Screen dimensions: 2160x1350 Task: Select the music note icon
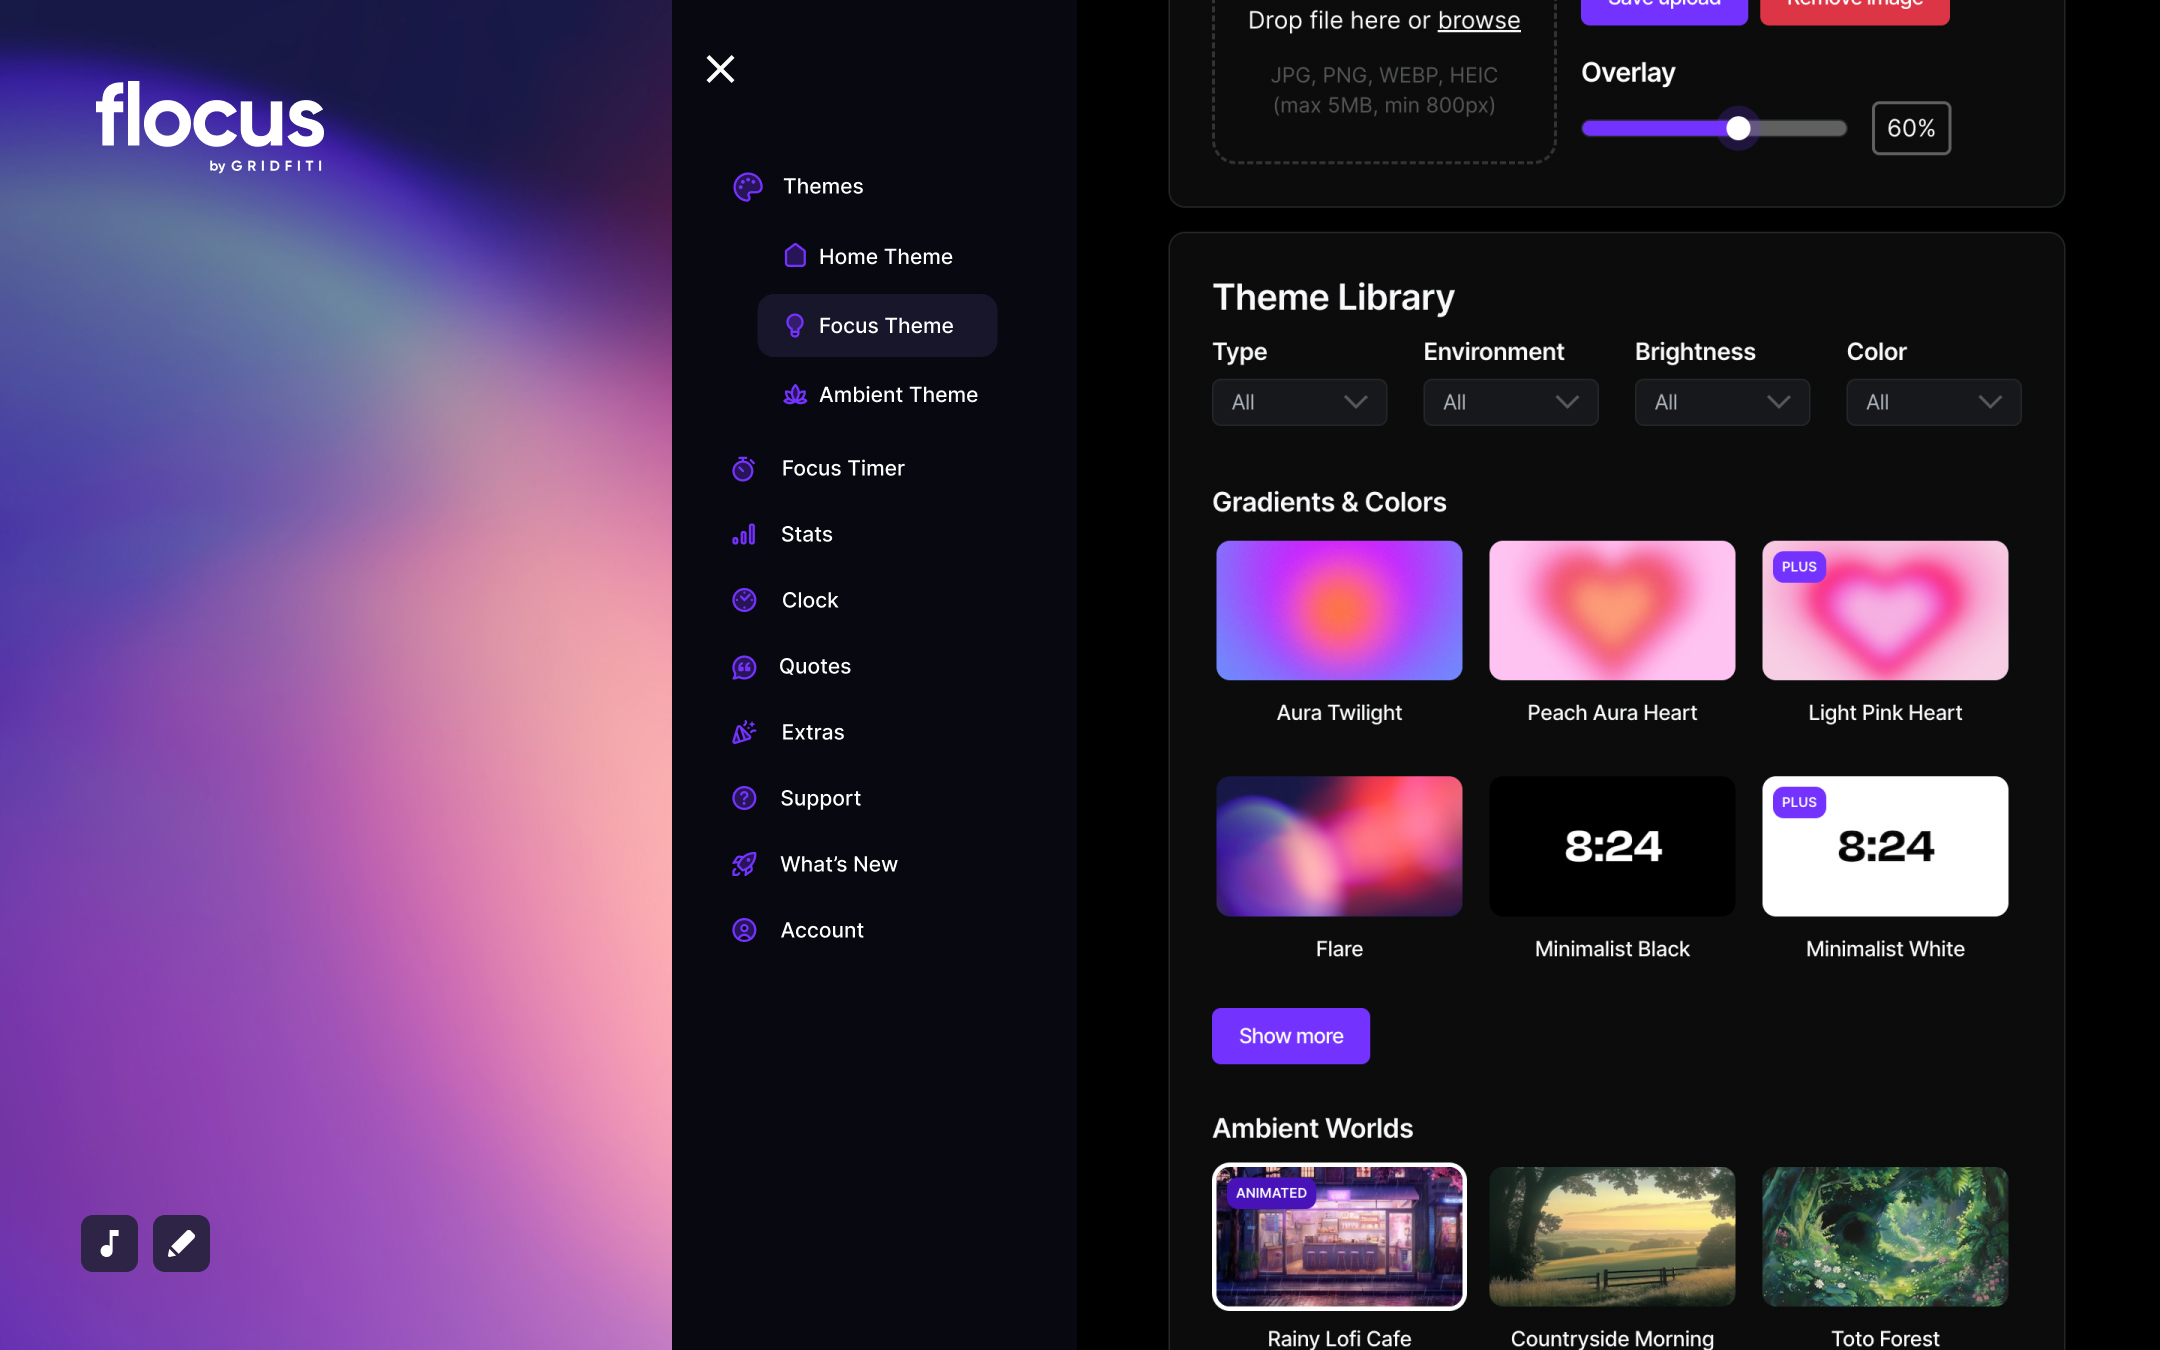(109, 1243)
